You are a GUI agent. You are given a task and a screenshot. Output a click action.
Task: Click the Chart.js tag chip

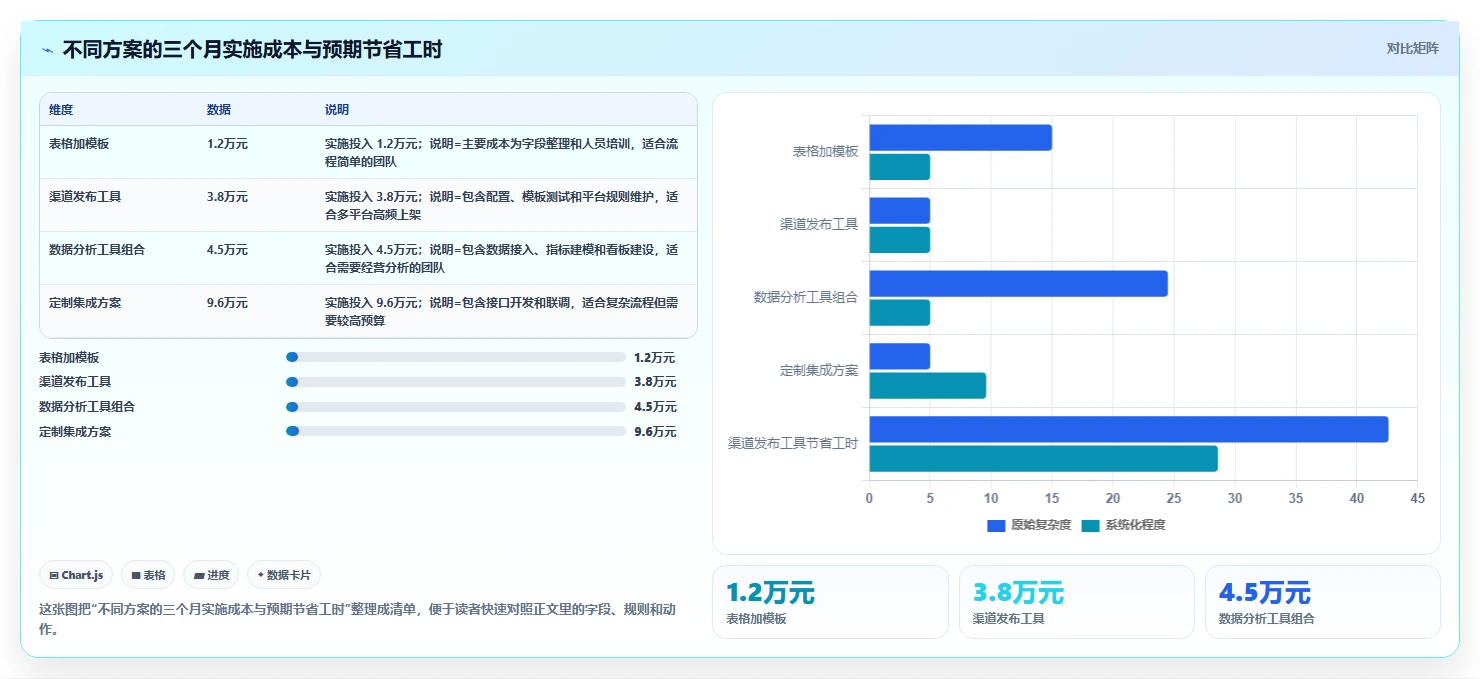(x=76, y=575)
